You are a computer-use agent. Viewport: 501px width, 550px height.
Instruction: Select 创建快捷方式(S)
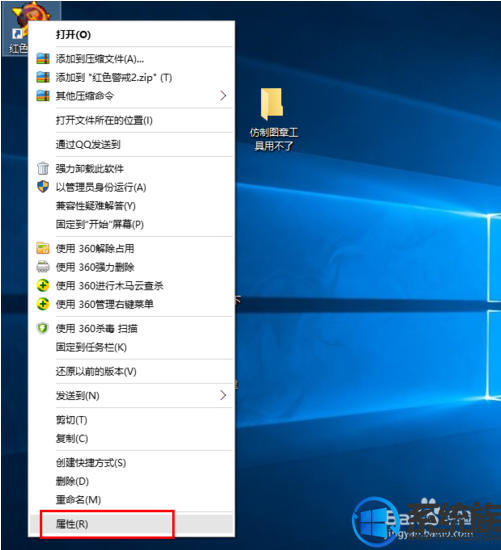point(131,462)
